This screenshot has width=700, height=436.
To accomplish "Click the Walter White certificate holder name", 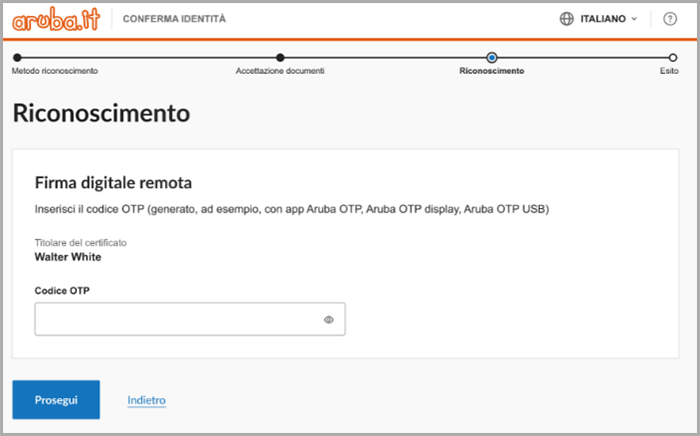I will click(68, 257).
